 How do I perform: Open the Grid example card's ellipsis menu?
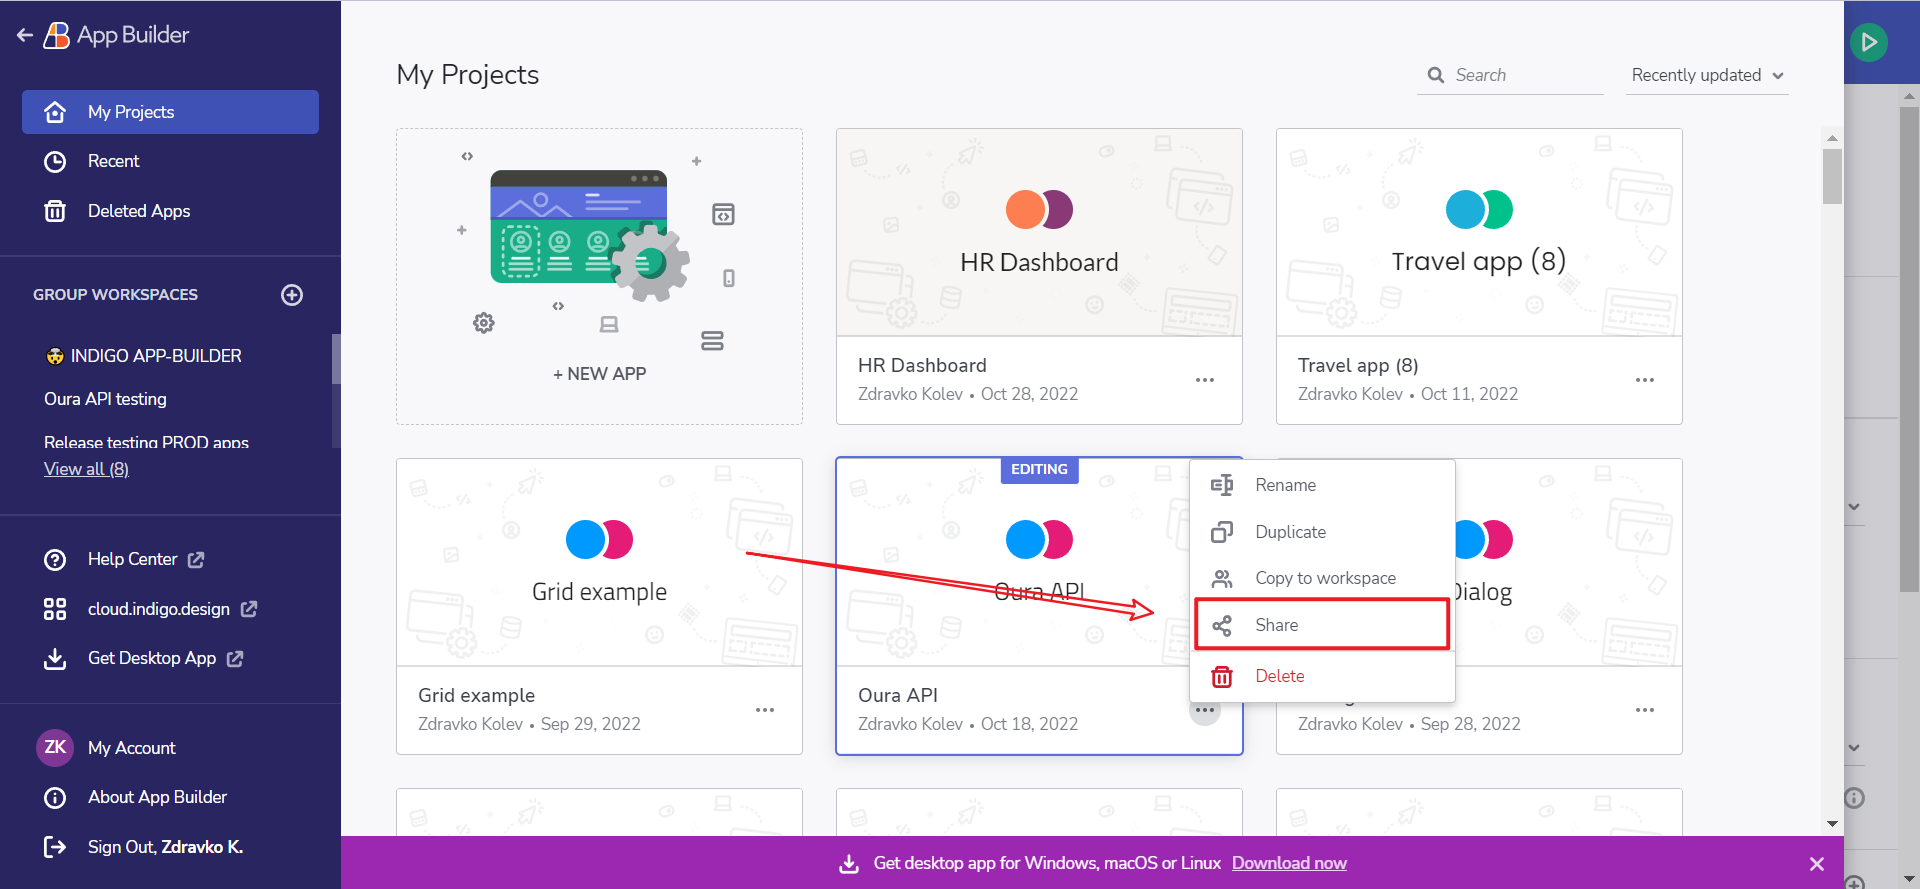point(764,710)
